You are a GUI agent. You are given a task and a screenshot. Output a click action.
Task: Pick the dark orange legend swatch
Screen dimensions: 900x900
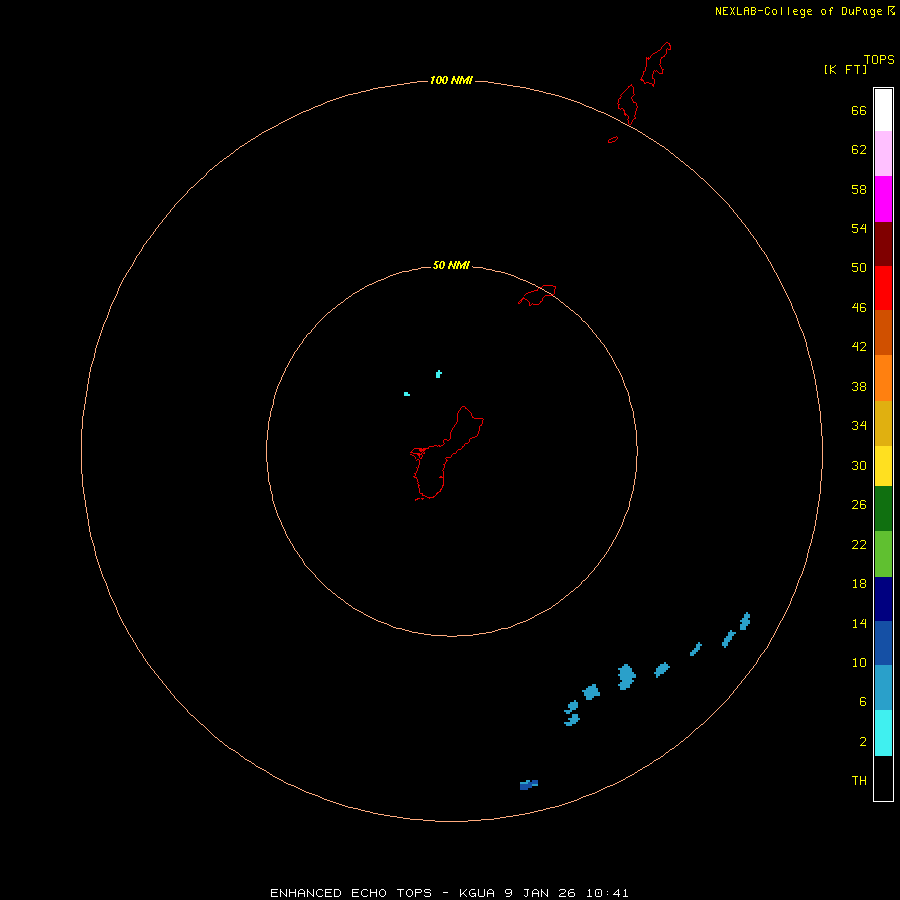[883, 332]
